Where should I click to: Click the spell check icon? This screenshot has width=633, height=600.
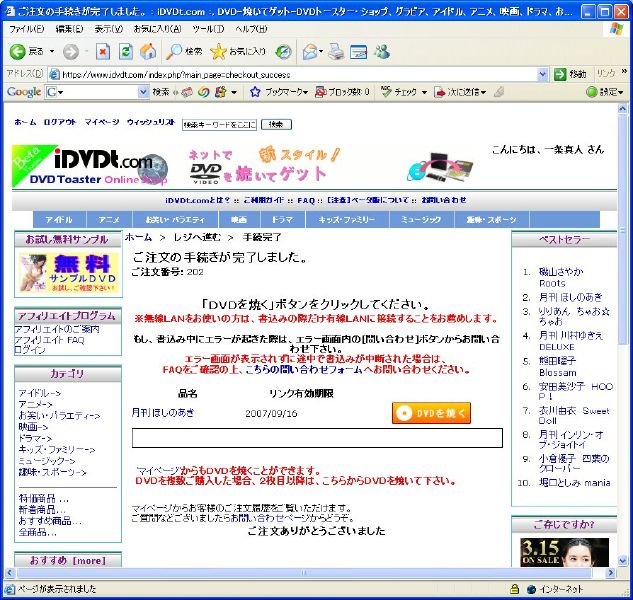[x=386, y=92]
